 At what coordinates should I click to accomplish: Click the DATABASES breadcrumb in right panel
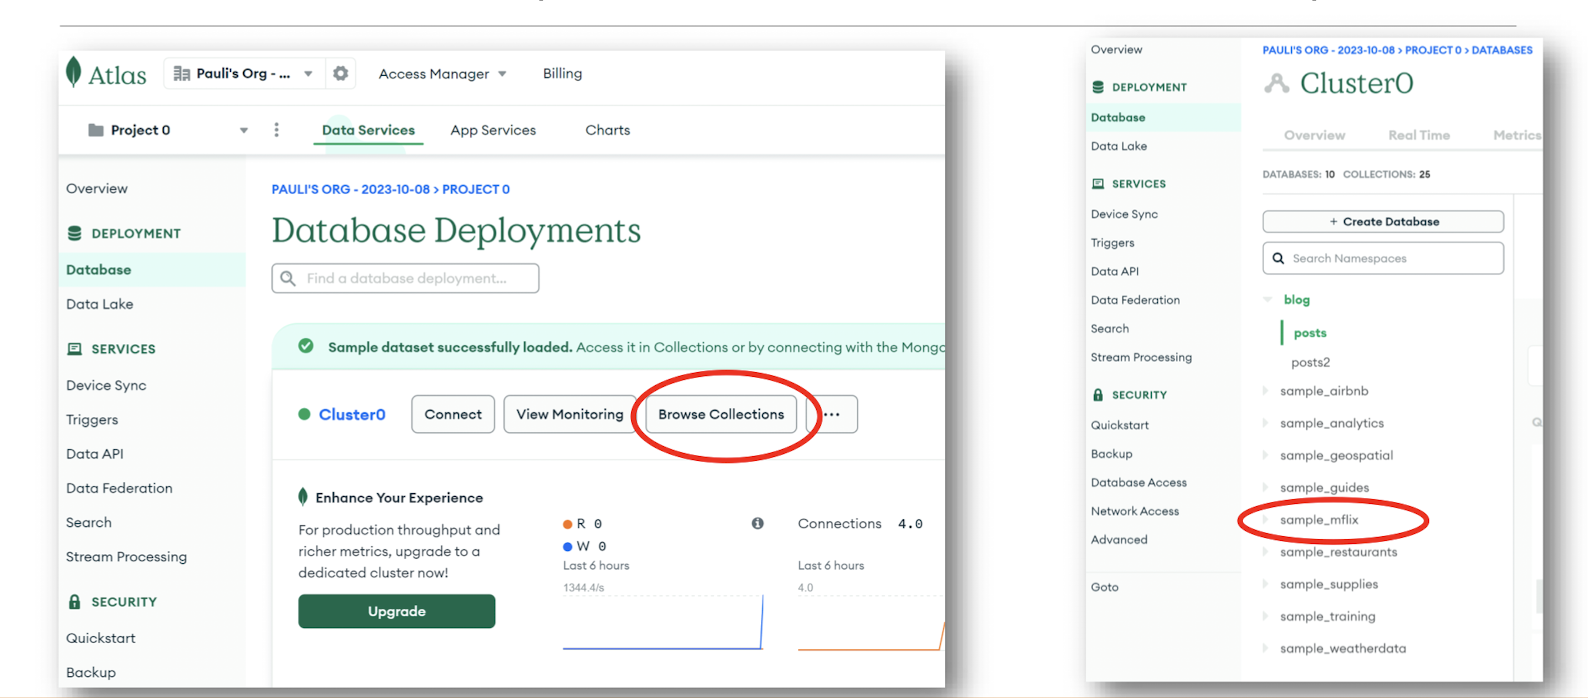(1502, 50)
